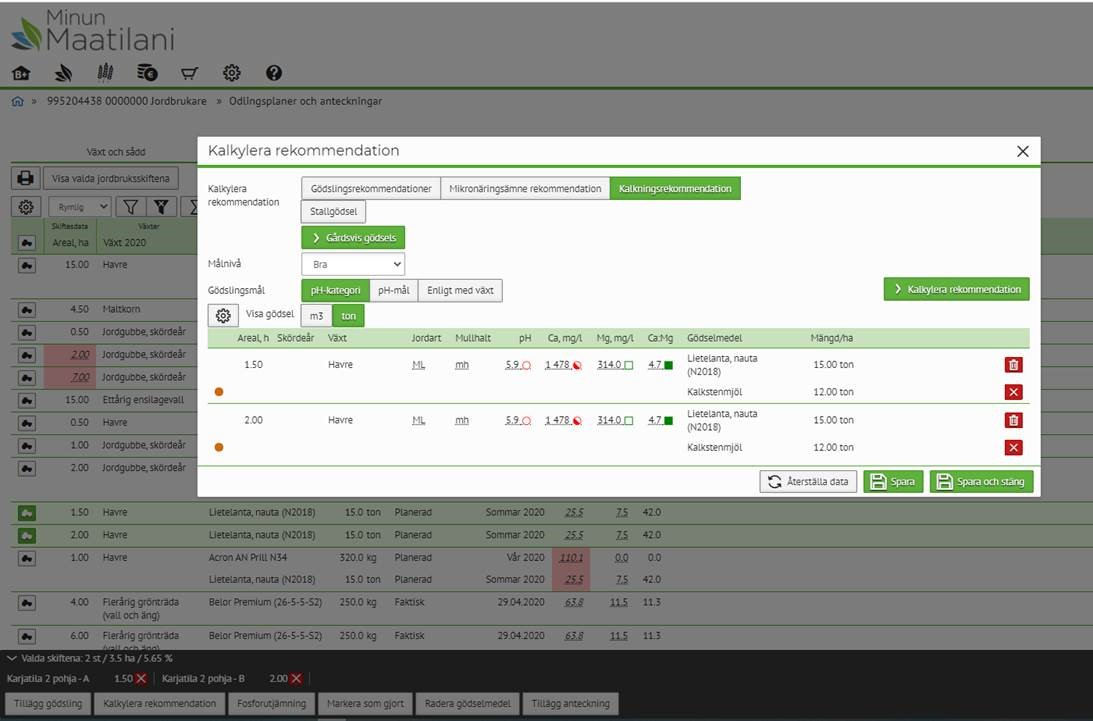Delete Lietelanta row with first trash icon
The width and height of the screenshot is (1093, 721).
pos(1013,365)
